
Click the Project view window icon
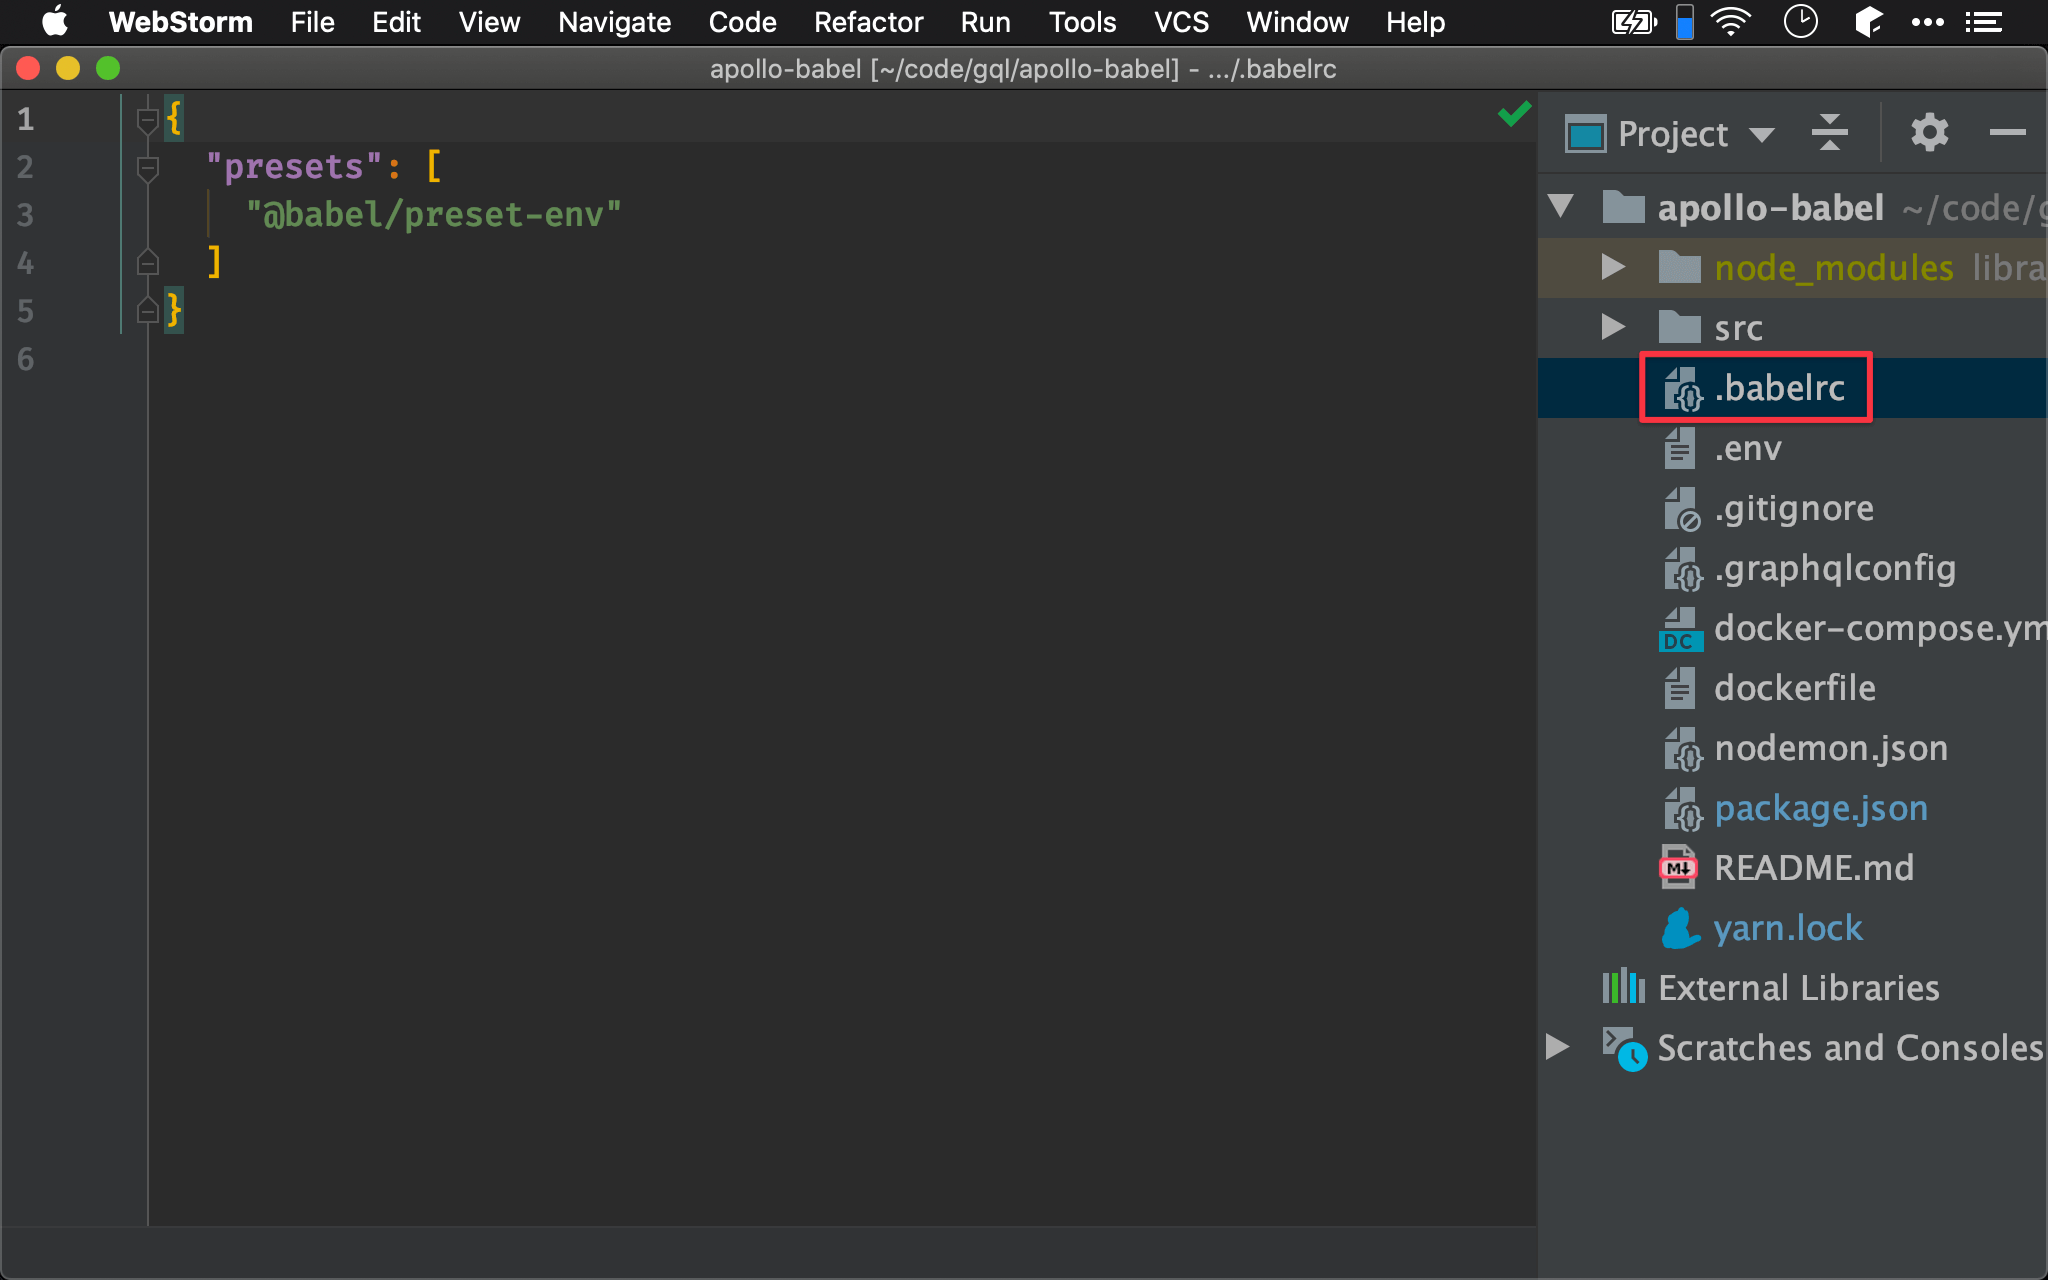pyautogui.click(x=1586, y=133)
